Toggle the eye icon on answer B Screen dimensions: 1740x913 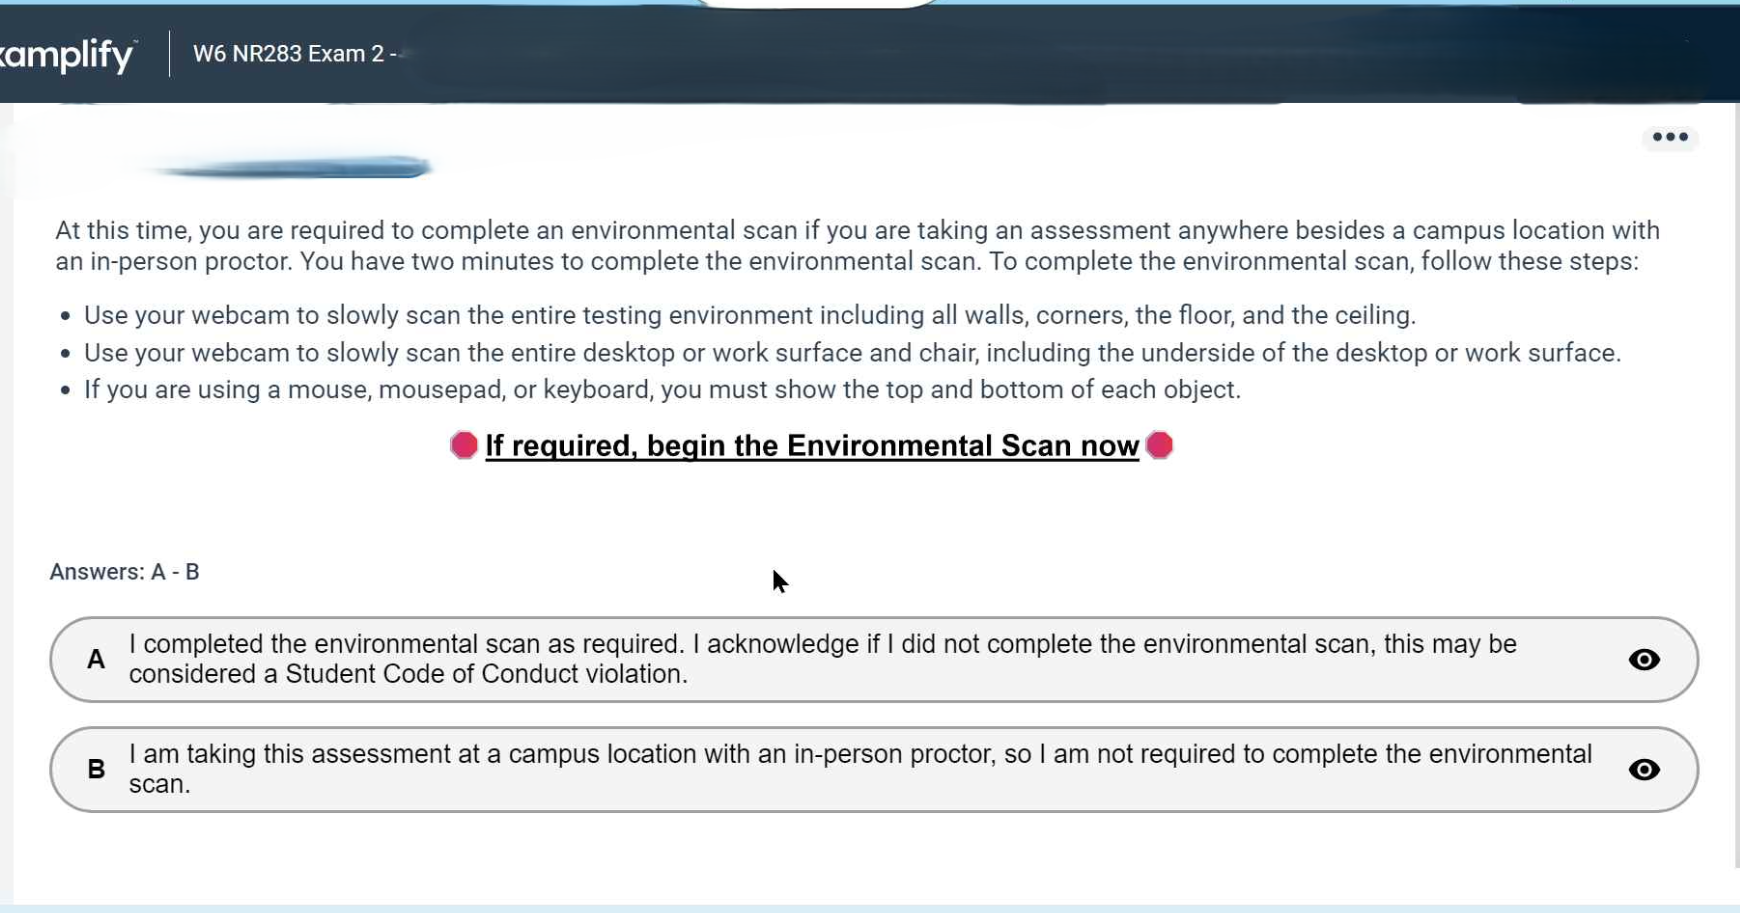point(1643,770)
